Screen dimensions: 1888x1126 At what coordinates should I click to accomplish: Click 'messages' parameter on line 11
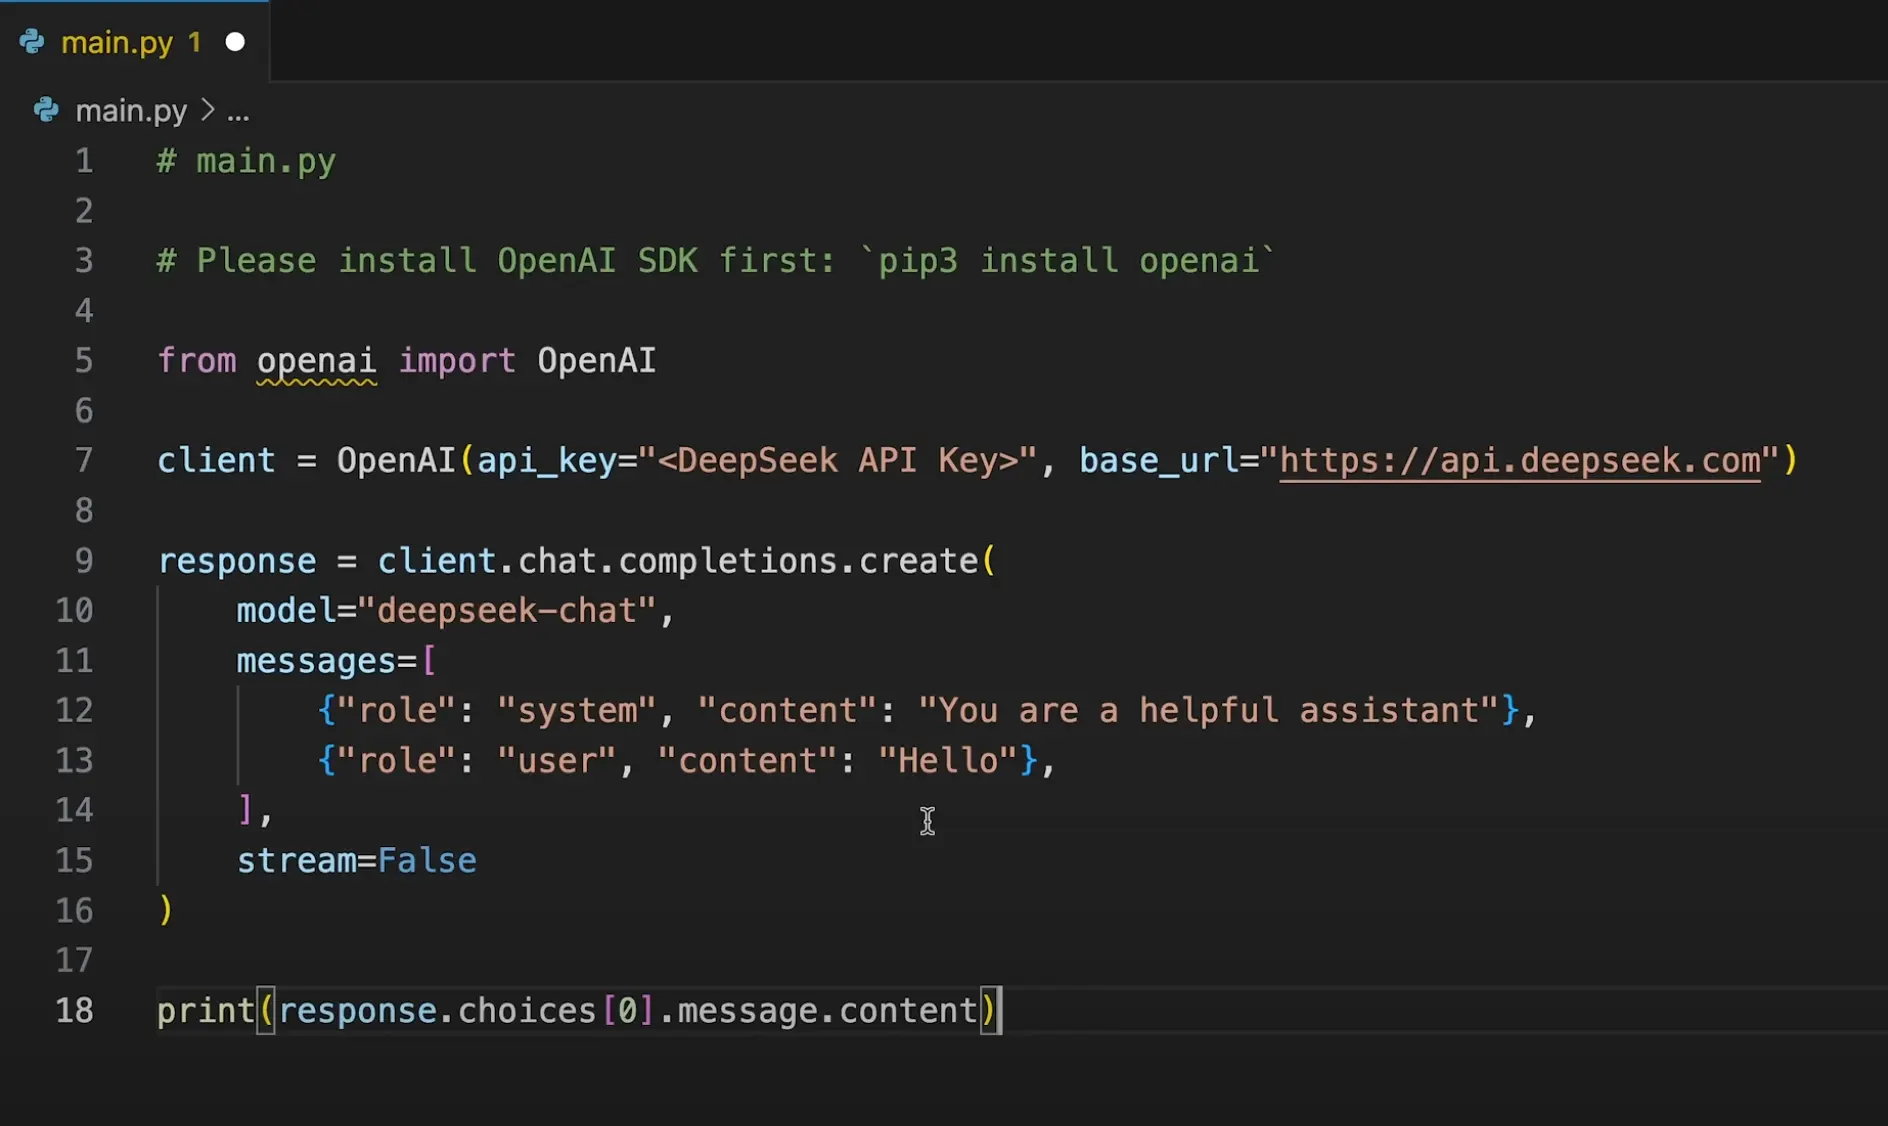pos(317,661)
